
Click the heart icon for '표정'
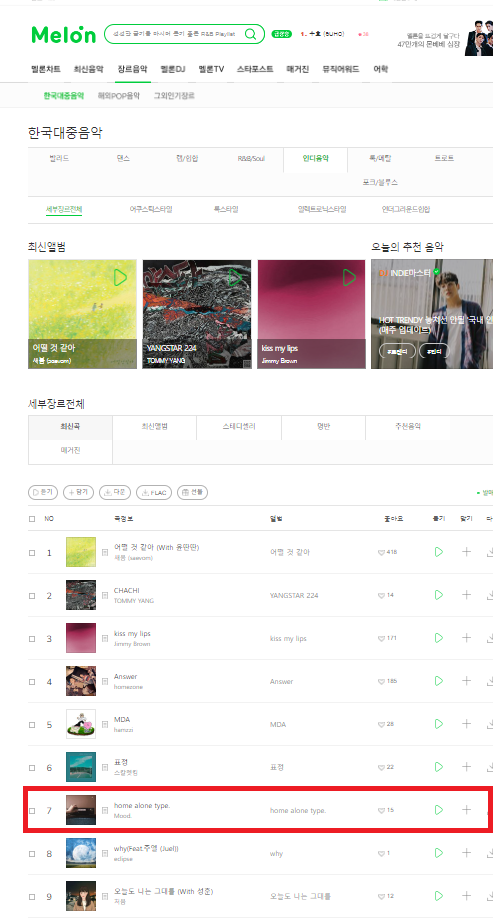[382, 767]
